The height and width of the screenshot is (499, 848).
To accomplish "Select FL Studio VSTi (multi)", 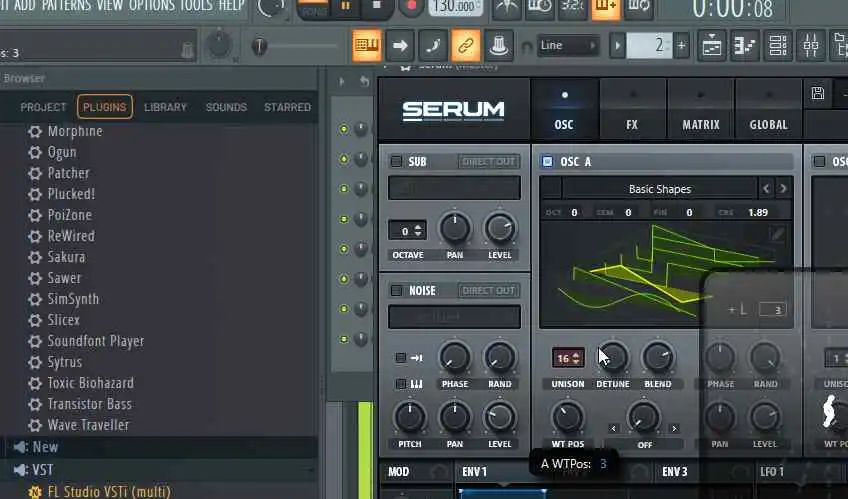I will pos(109,491).
